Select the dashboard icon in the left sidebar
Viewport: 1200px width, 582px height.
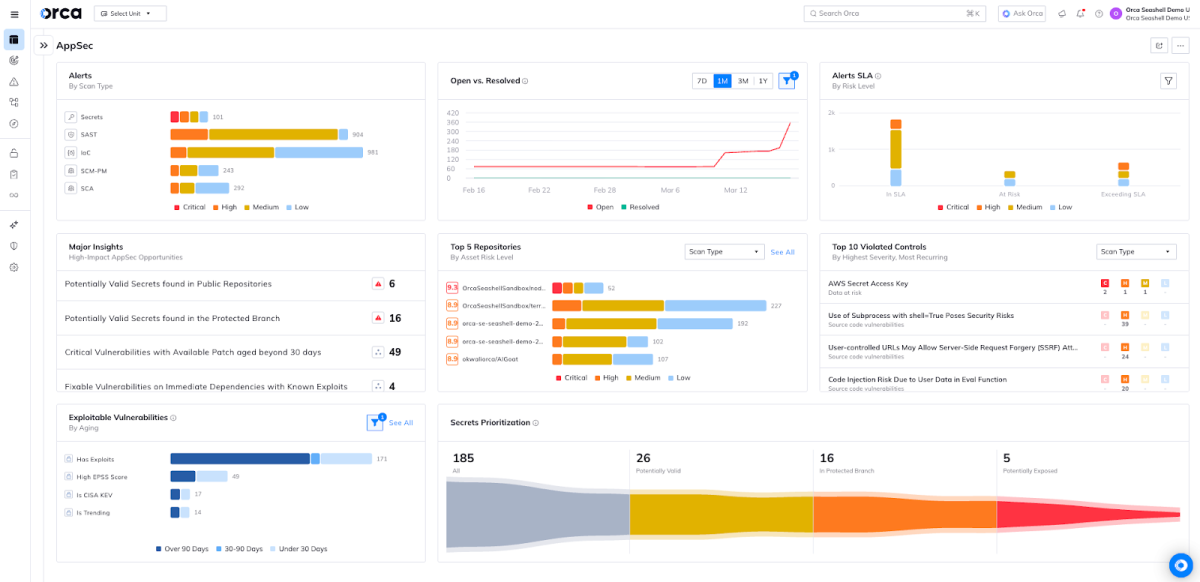[14, 39]
